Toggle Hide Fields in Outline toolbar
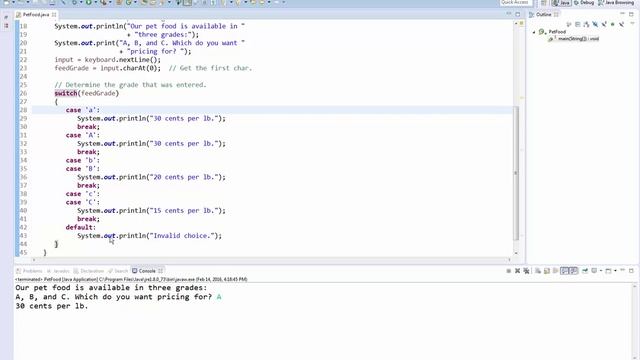The height and width of the screenshot is (360, 640). (x=595, y=24)
